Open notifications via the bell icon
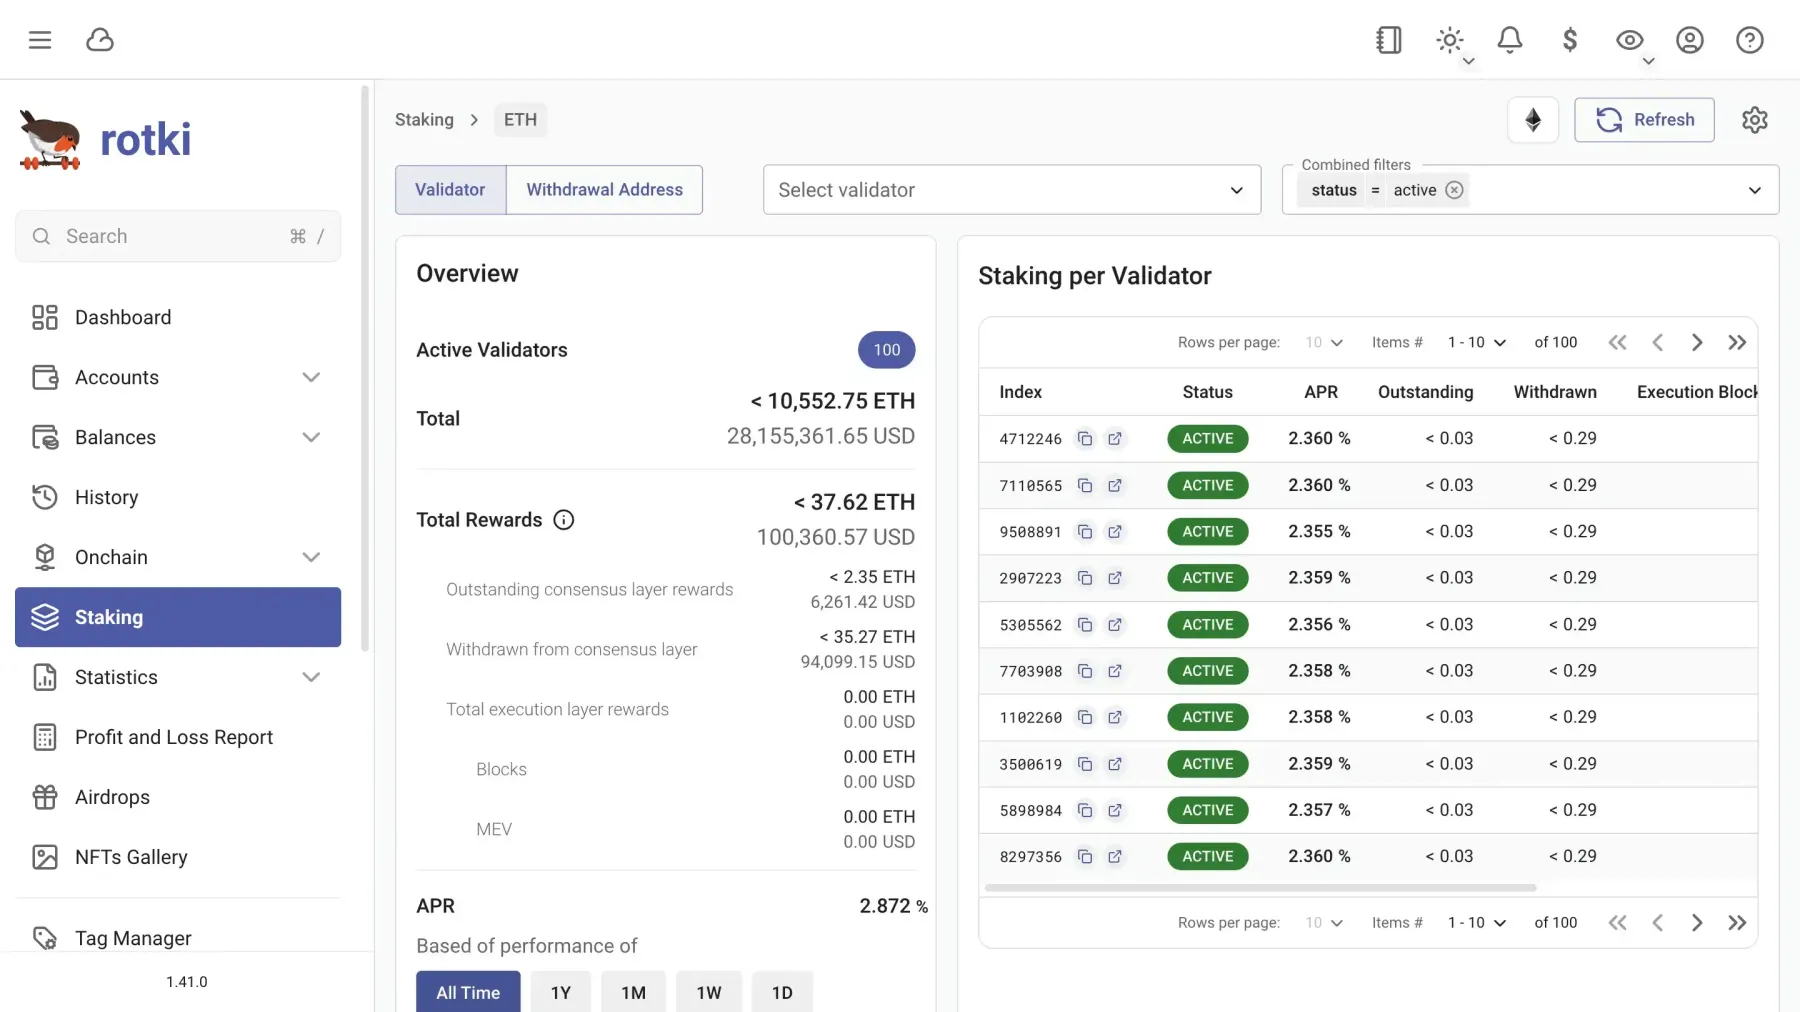This screenshot has height=1012, width=1800. pos(1509,40)
